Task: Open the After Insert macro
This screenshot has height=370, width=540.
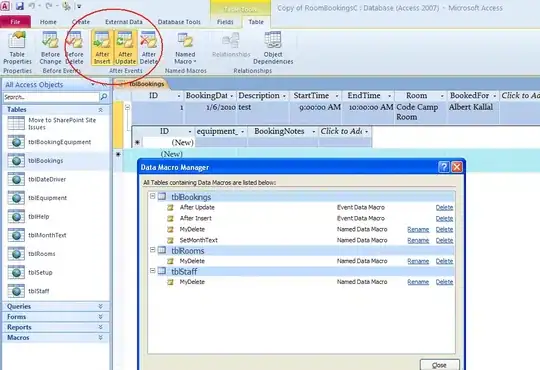Action: tap(102, 48)
